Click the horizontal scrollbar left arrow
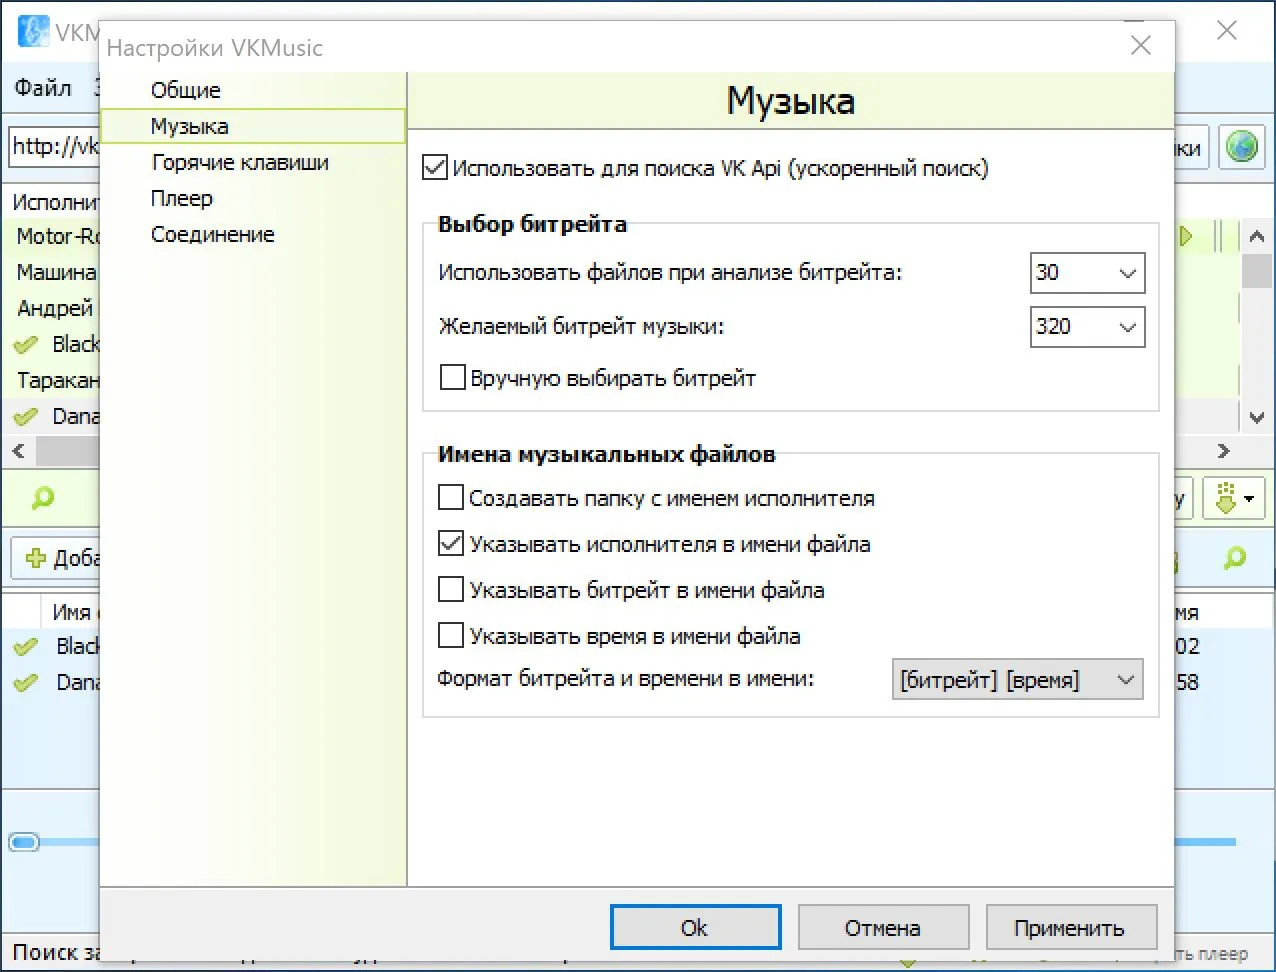This screenshot has width=1276, height=972. tap(18, 451)
